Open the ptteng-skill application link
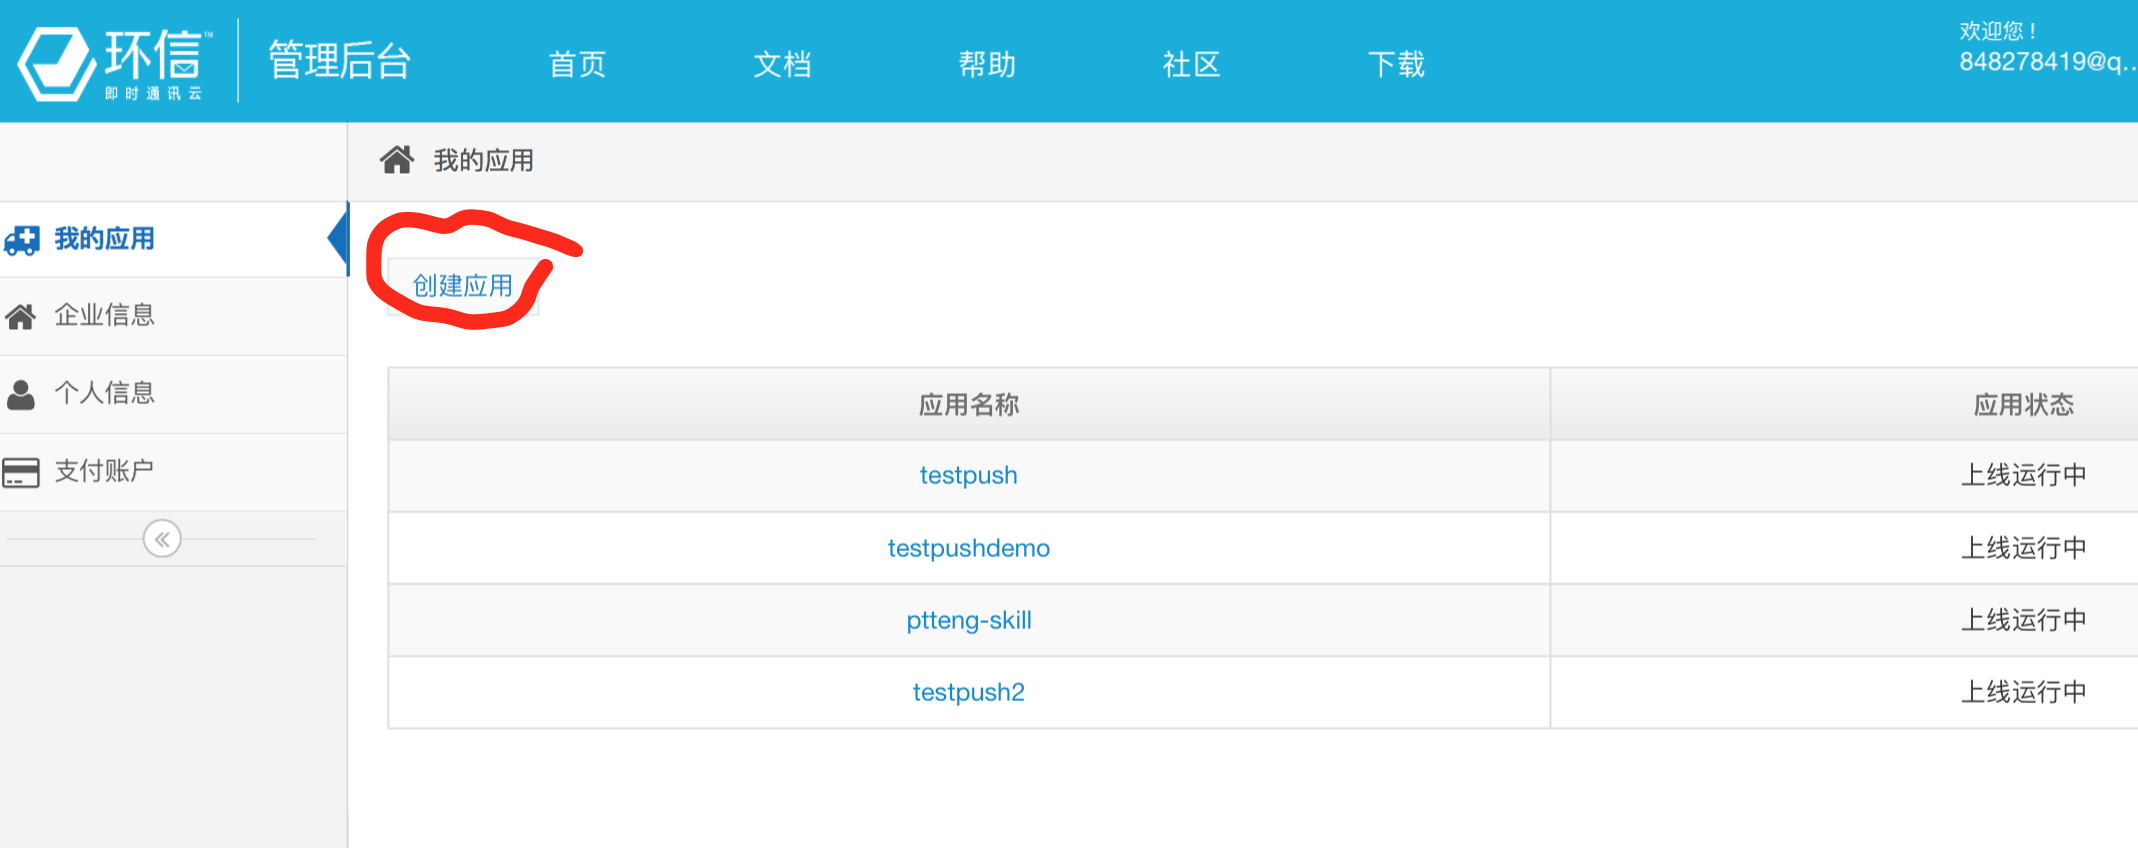2138x848 pixels. pyautogui.click(x=968, y=620)
